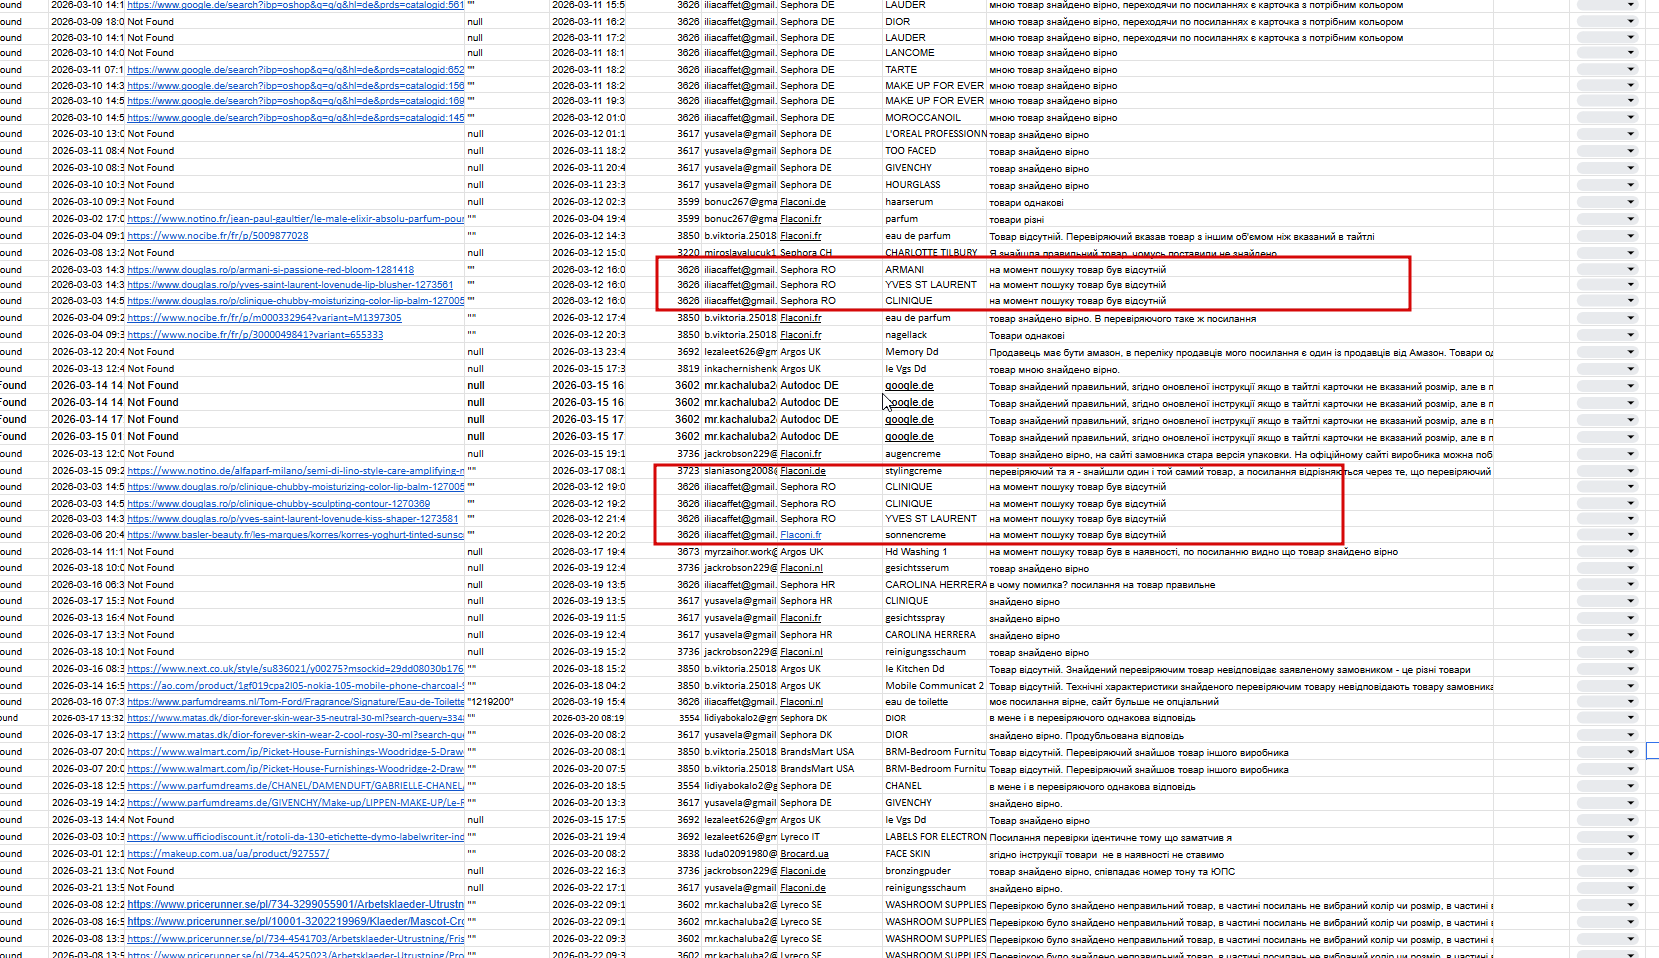Click Flaconi.de in the stylingcreme row
This screenshot has width=1659, height=958.
click(803, 471)
